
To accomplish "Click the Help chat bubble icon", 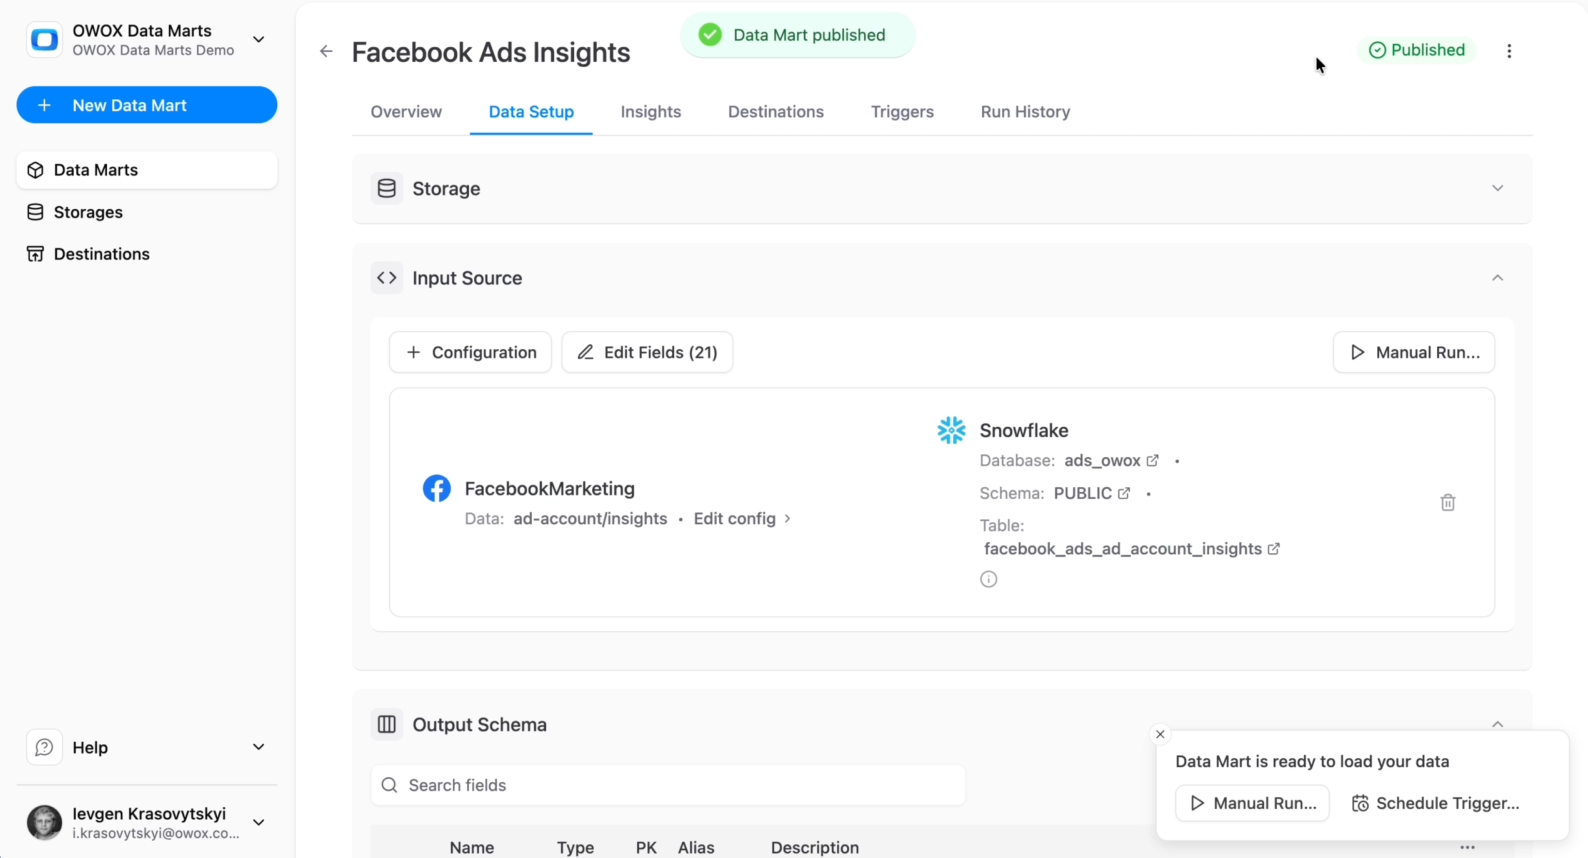I will click(44, 747).
